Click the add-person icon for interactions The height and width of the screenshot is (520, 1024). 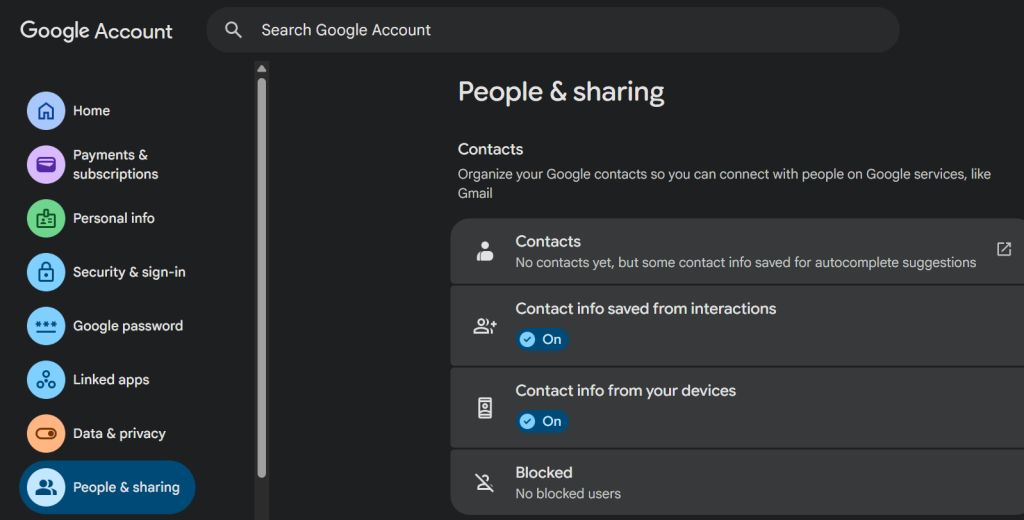point(485,326)
